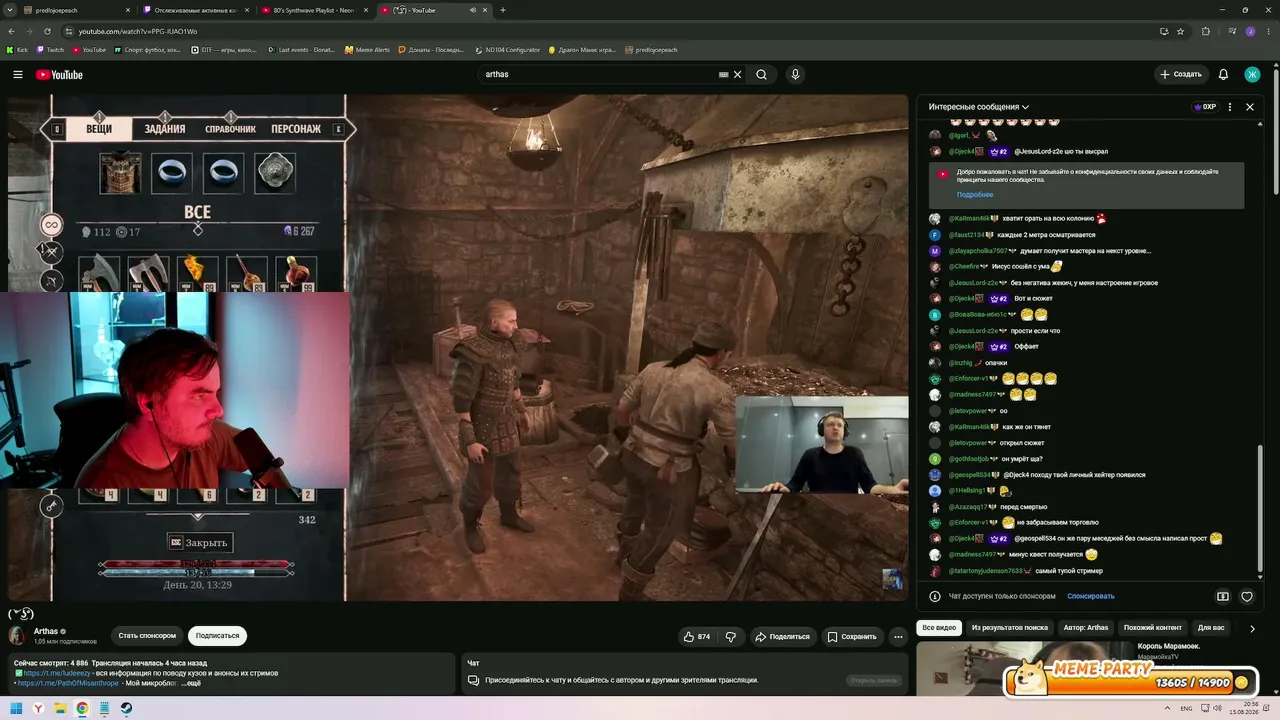The height and width of the screenshot is (720, 1280).
Task: Open the YouTube account avatar menu
Action: point(1252,75)
